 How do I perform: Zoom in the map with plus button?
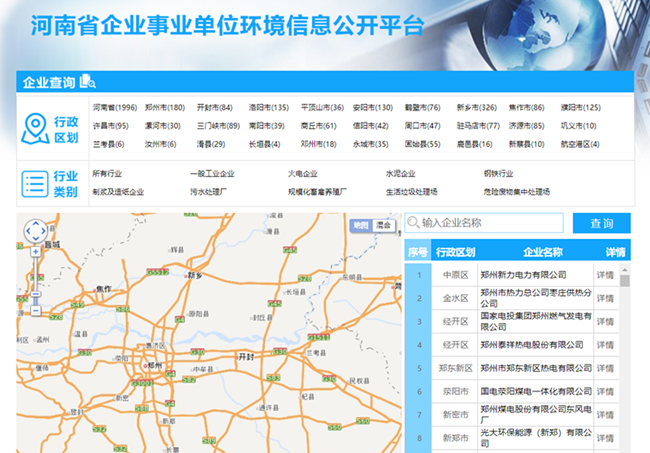click(x=35, y=253)
